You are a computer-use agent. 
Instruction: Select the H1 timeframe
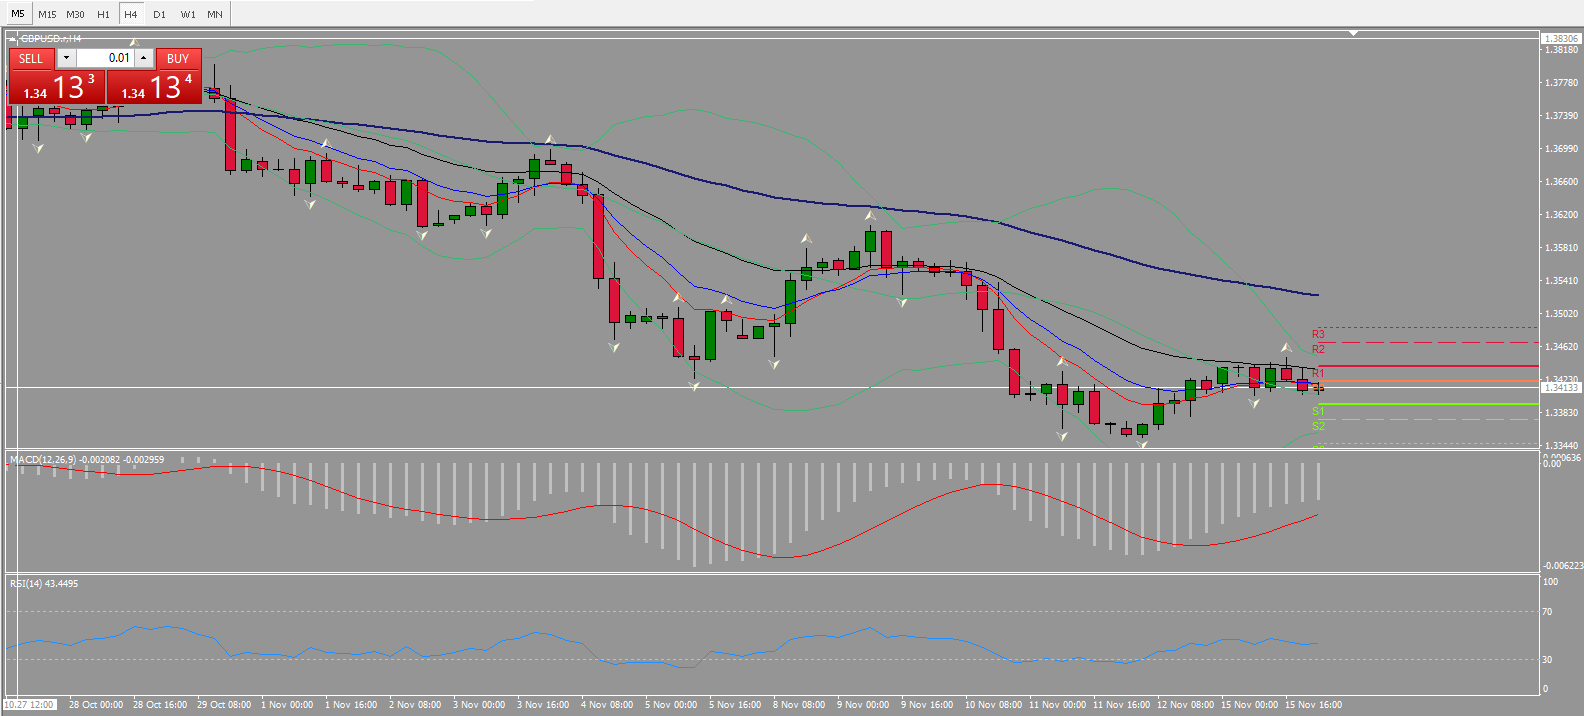103,14
